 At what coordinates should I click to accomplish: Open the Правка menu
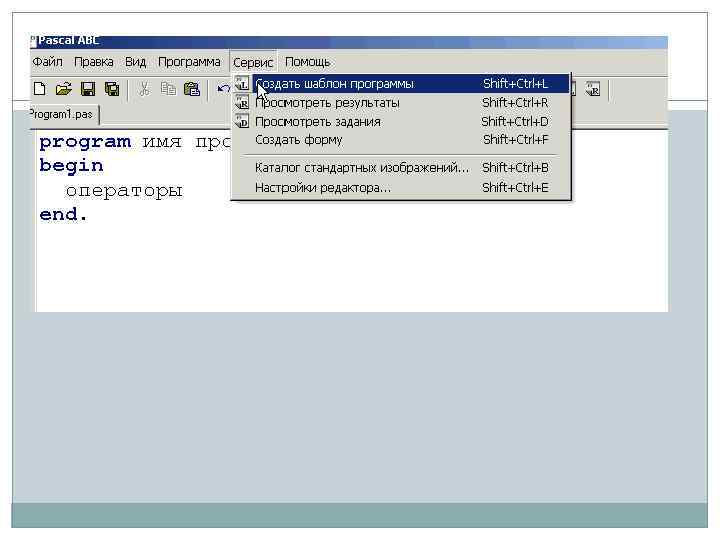click(94, 62)
